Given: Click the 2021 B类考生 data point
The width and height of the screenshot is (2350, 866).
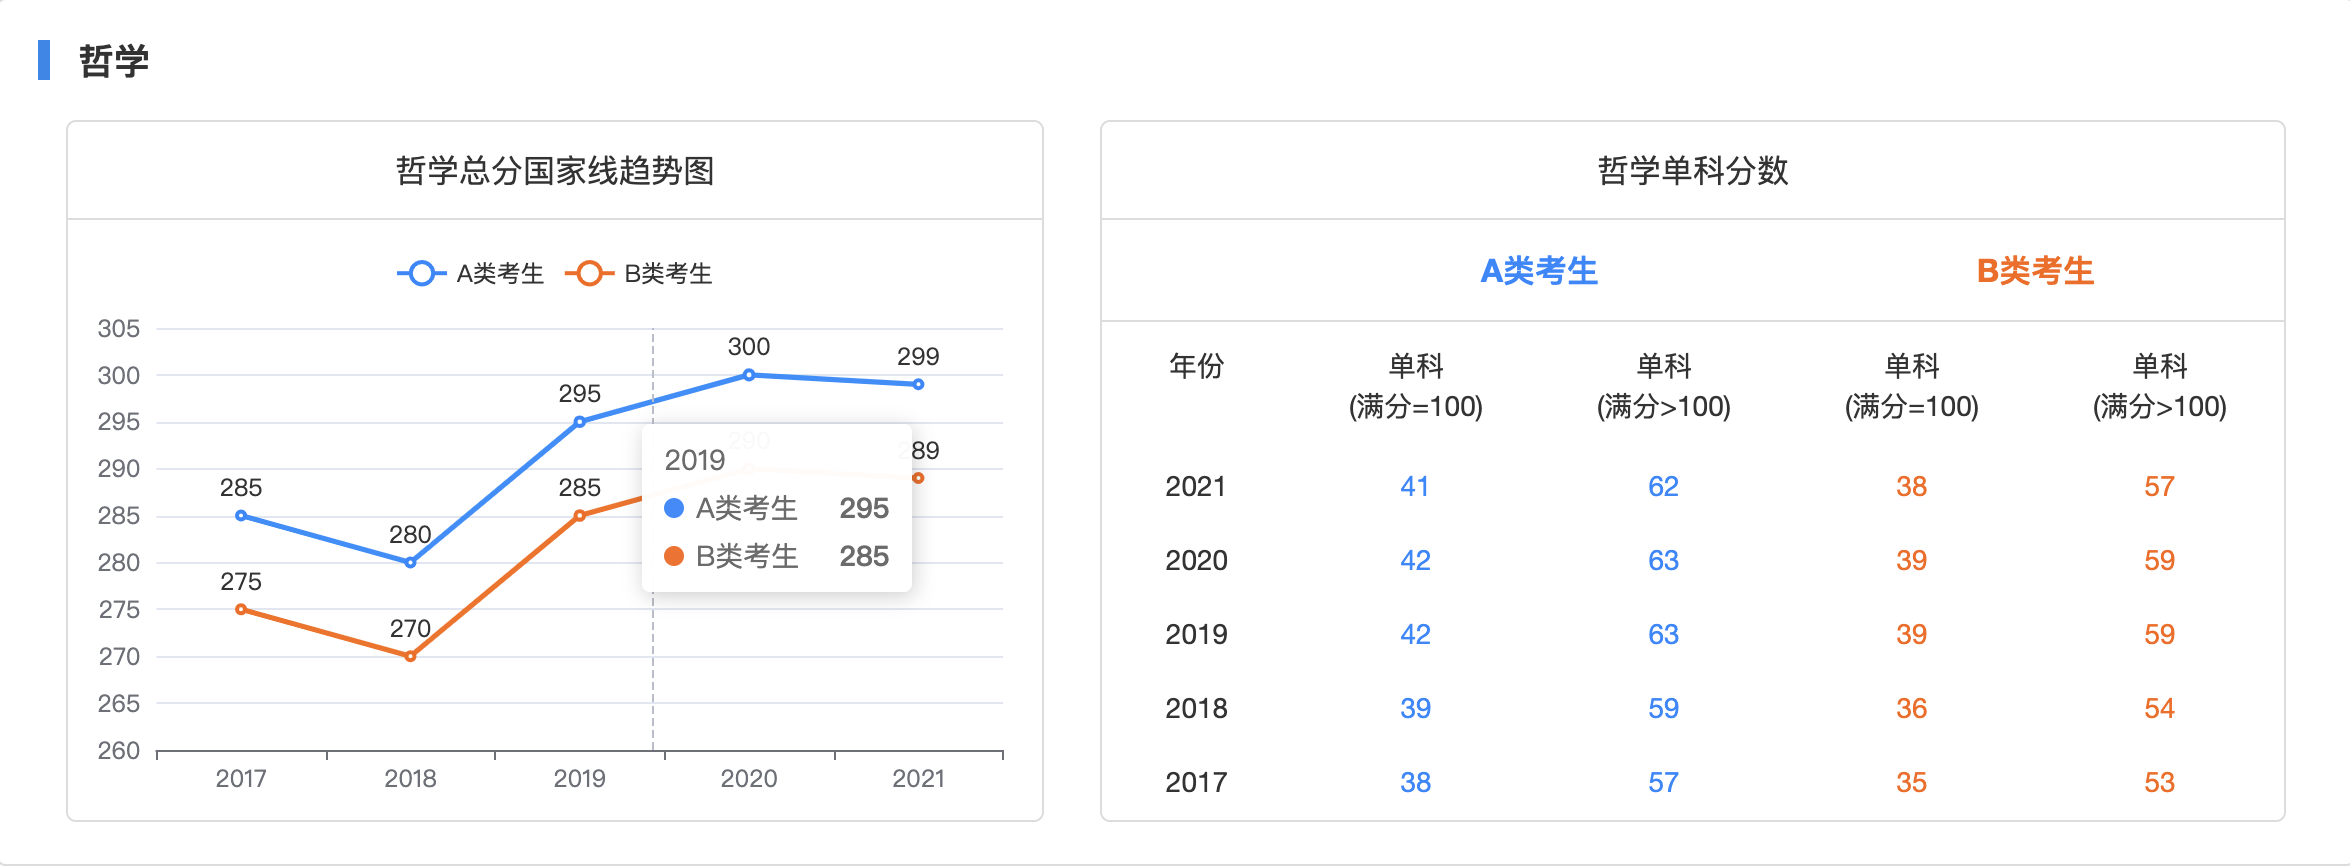Looking at the screenshot, I should 918,478.
